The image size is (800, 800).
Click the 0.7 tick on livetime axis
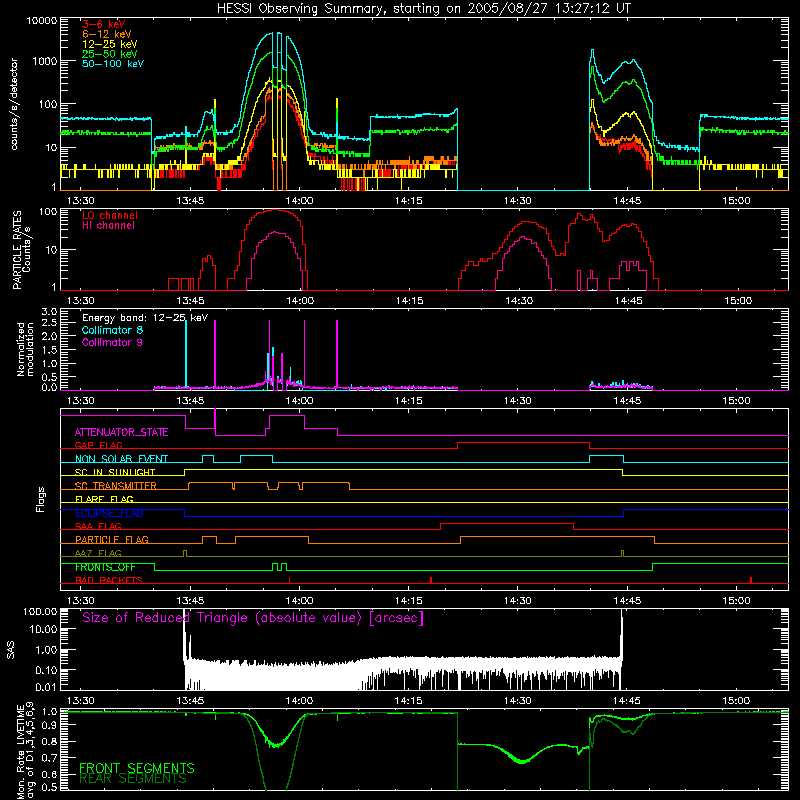(49, 758)
